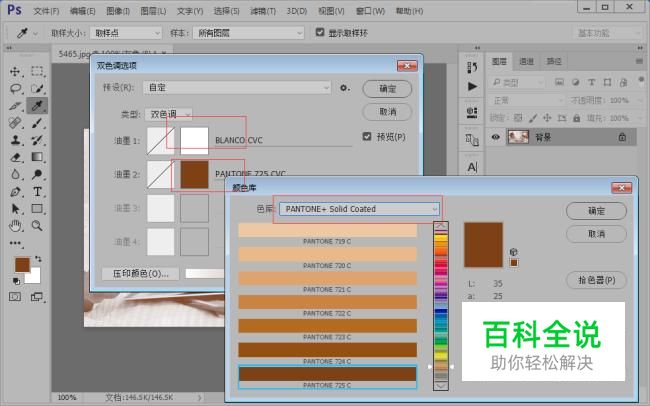Viewport: 650px width, 406px height.
Task: Open the Actions panel play icon
Action: [472, 86]
